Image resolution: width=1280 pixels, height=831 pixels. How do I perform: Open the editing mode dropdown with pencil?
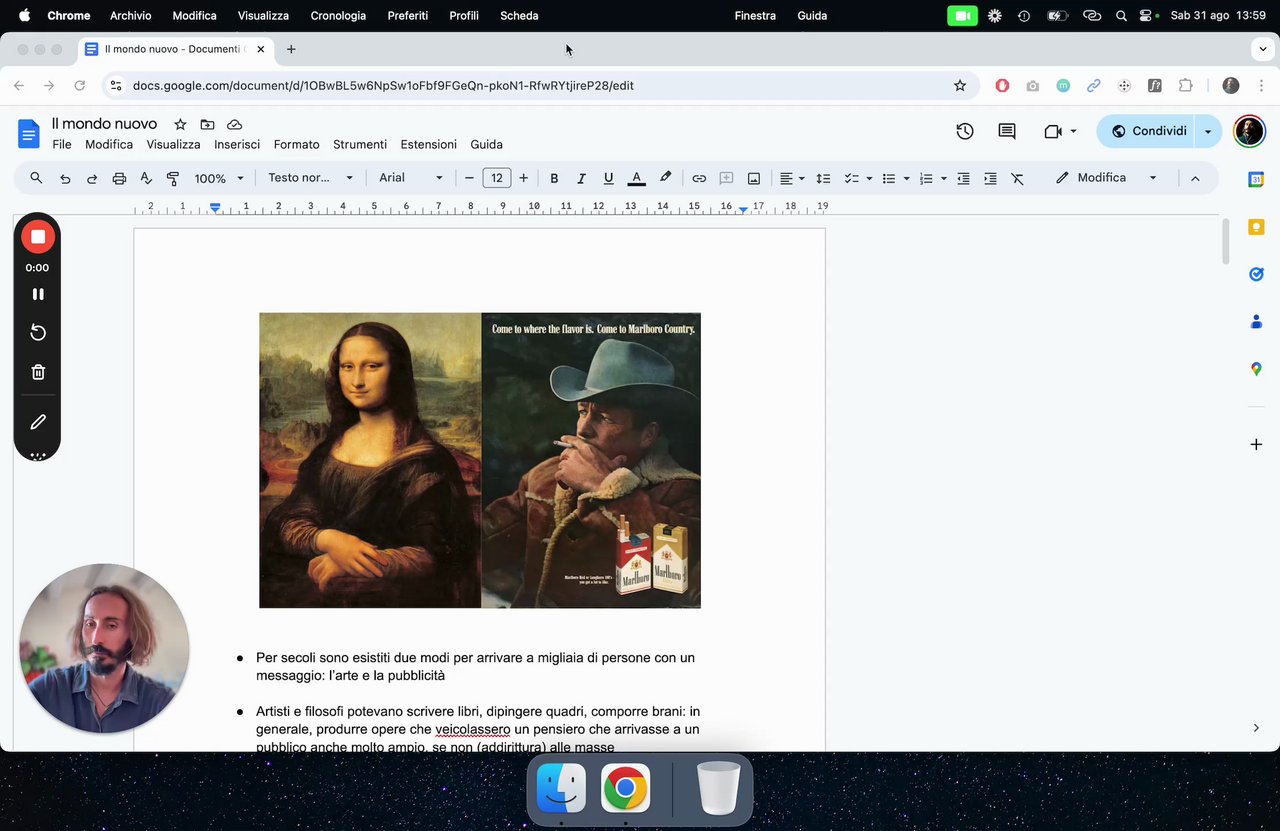pos(1107,178)
